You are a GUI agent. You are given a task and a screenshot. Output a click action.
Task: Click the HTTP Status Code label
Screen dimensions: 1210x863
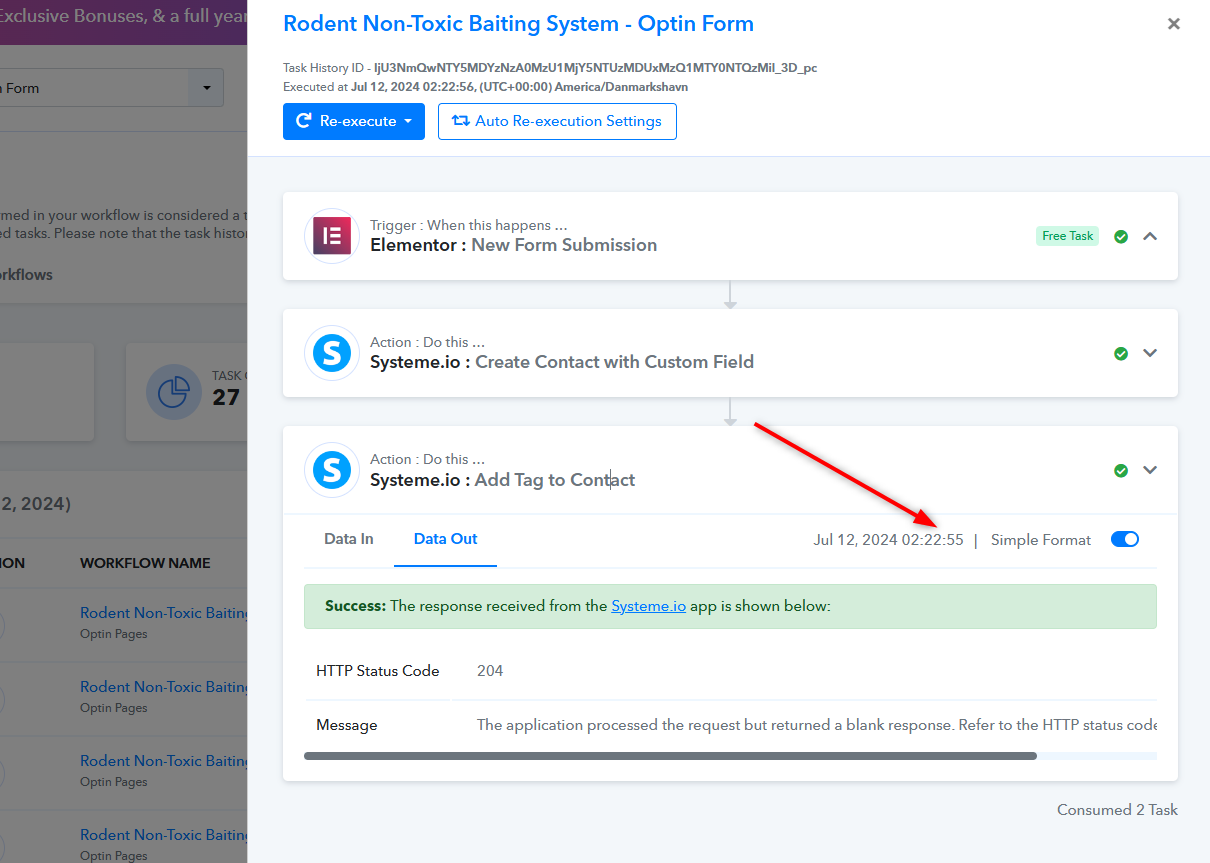tap(378, 671)
